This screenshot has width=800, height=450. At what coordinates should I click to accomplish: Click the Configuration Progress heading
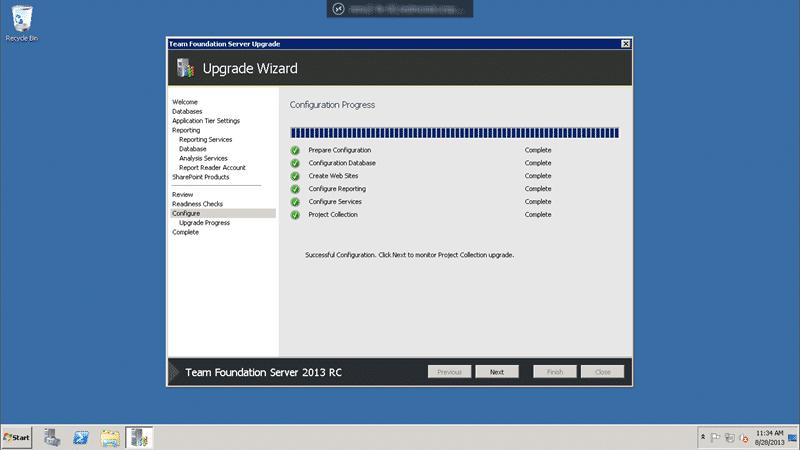click(x=332, y=105)
